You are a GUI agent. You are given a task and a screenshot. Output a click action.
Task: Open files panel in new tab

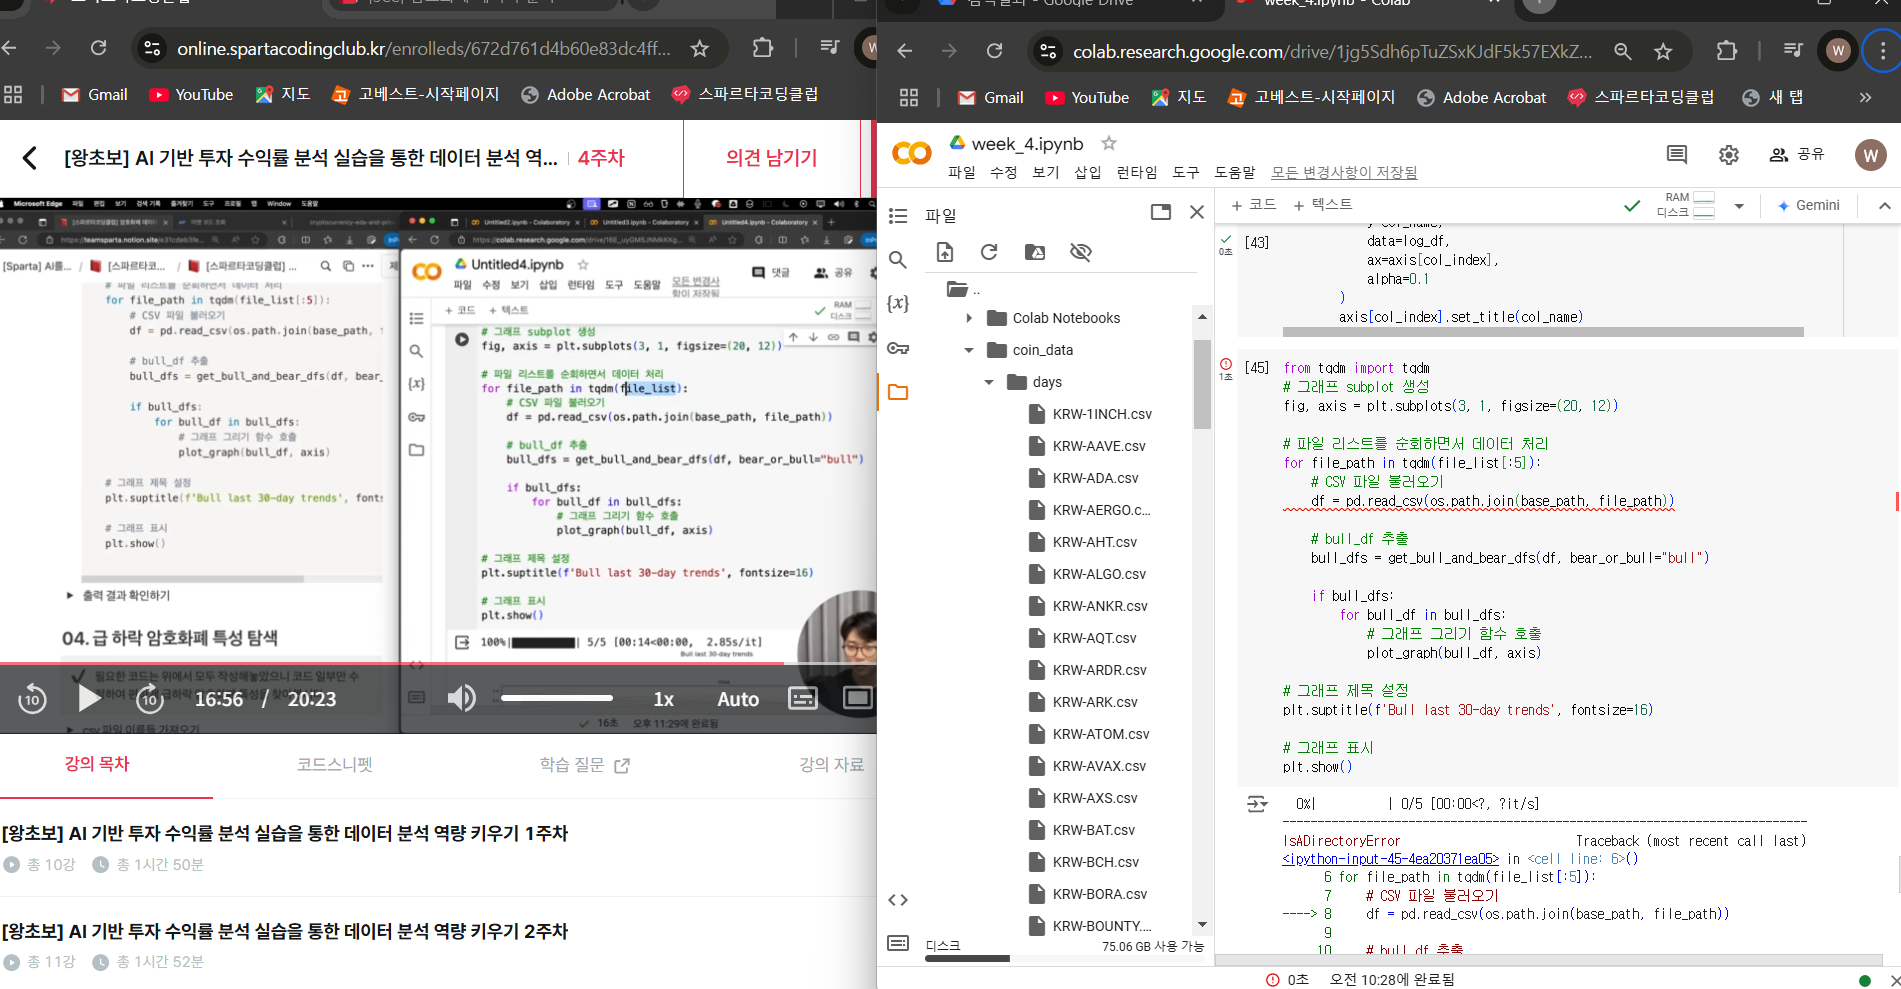[1161, 212]
